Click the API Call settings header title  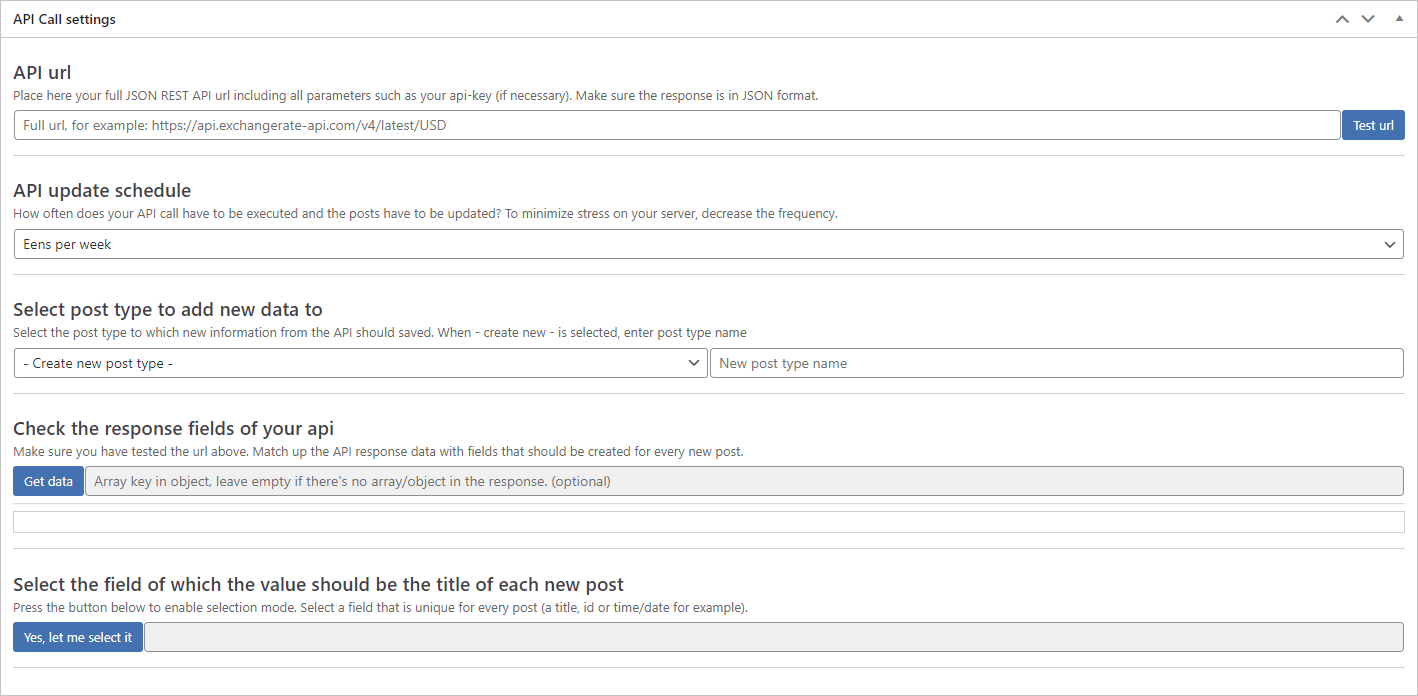point(64,19)
